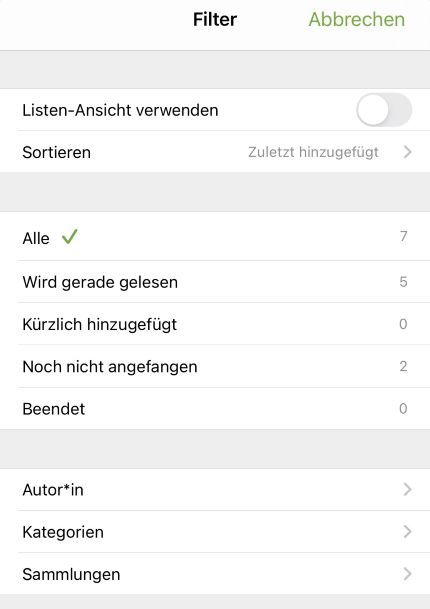Click the Zuletzt hinzugefügt sort value
Viewport: 430px width, 609px height.
click(313, 152)
